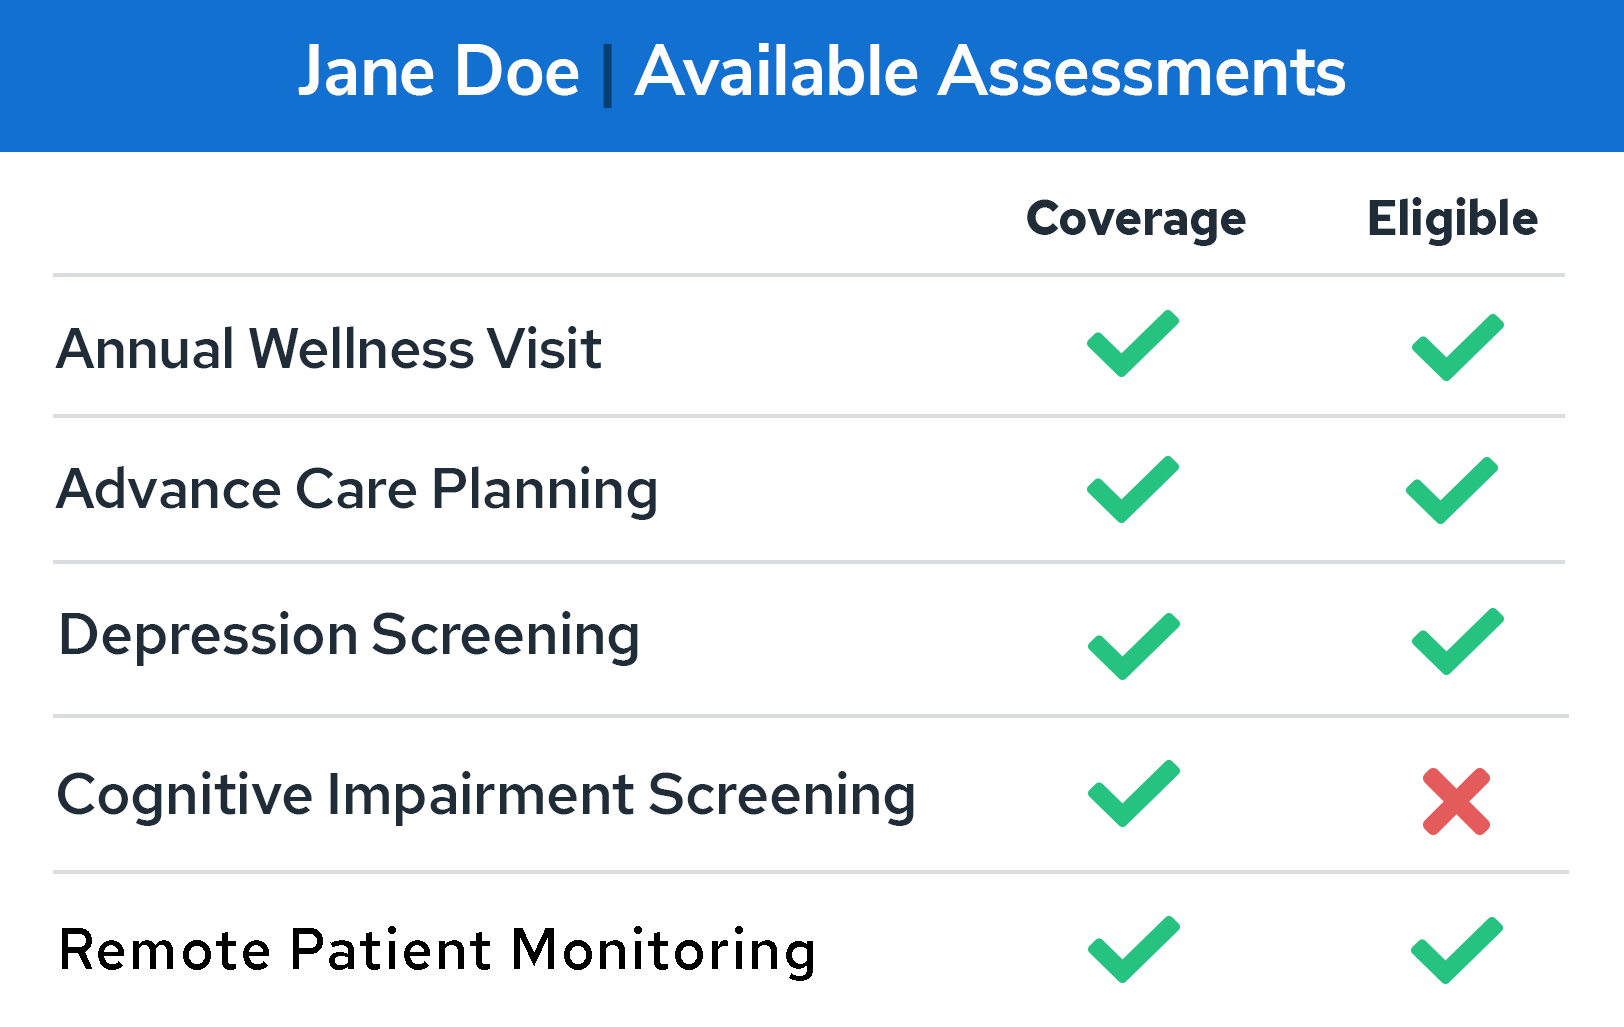Click Remote Patient Monitoring coverage checkmark
Screen dimensions: 1624x1027
pyautogui.click(x=1134, y=950)
